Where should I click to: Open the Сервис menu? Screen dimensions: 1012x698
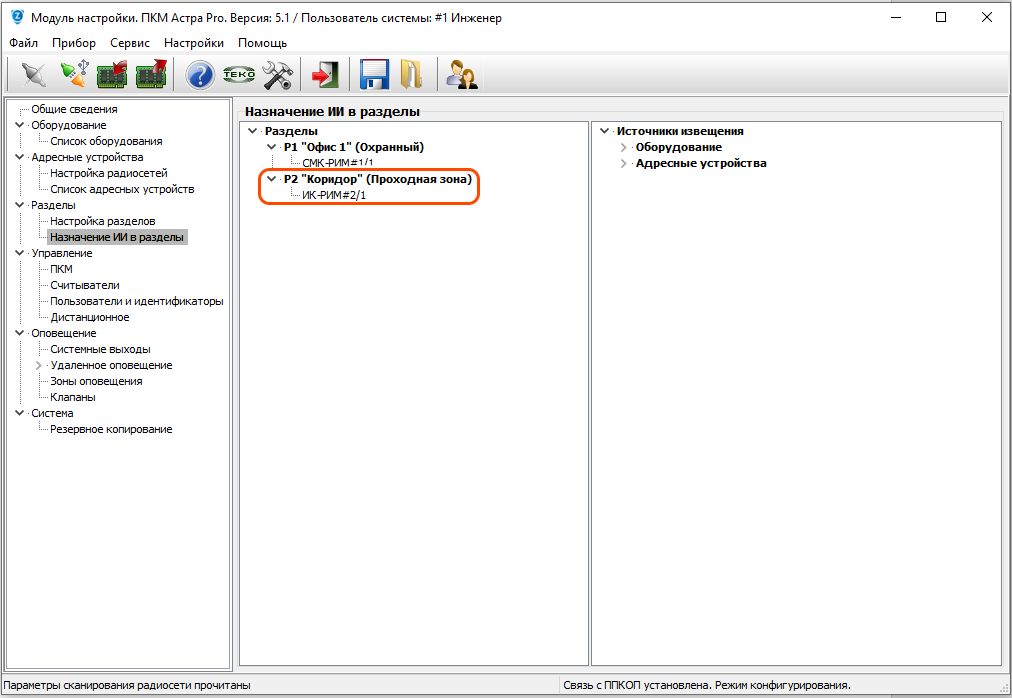pyautogui.click(x=130, y=43)
